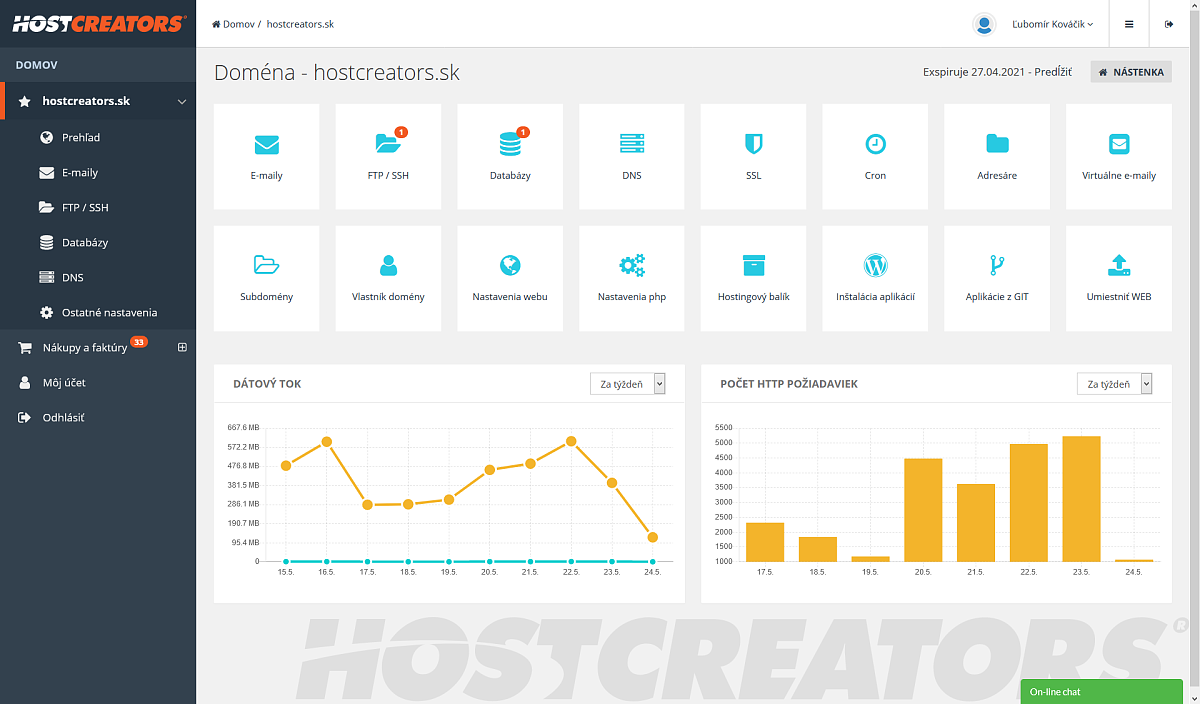Click the Doména - hostcreators.sk heading
Viewport: 1200px width, 704px height.
[x=337, y=72]
